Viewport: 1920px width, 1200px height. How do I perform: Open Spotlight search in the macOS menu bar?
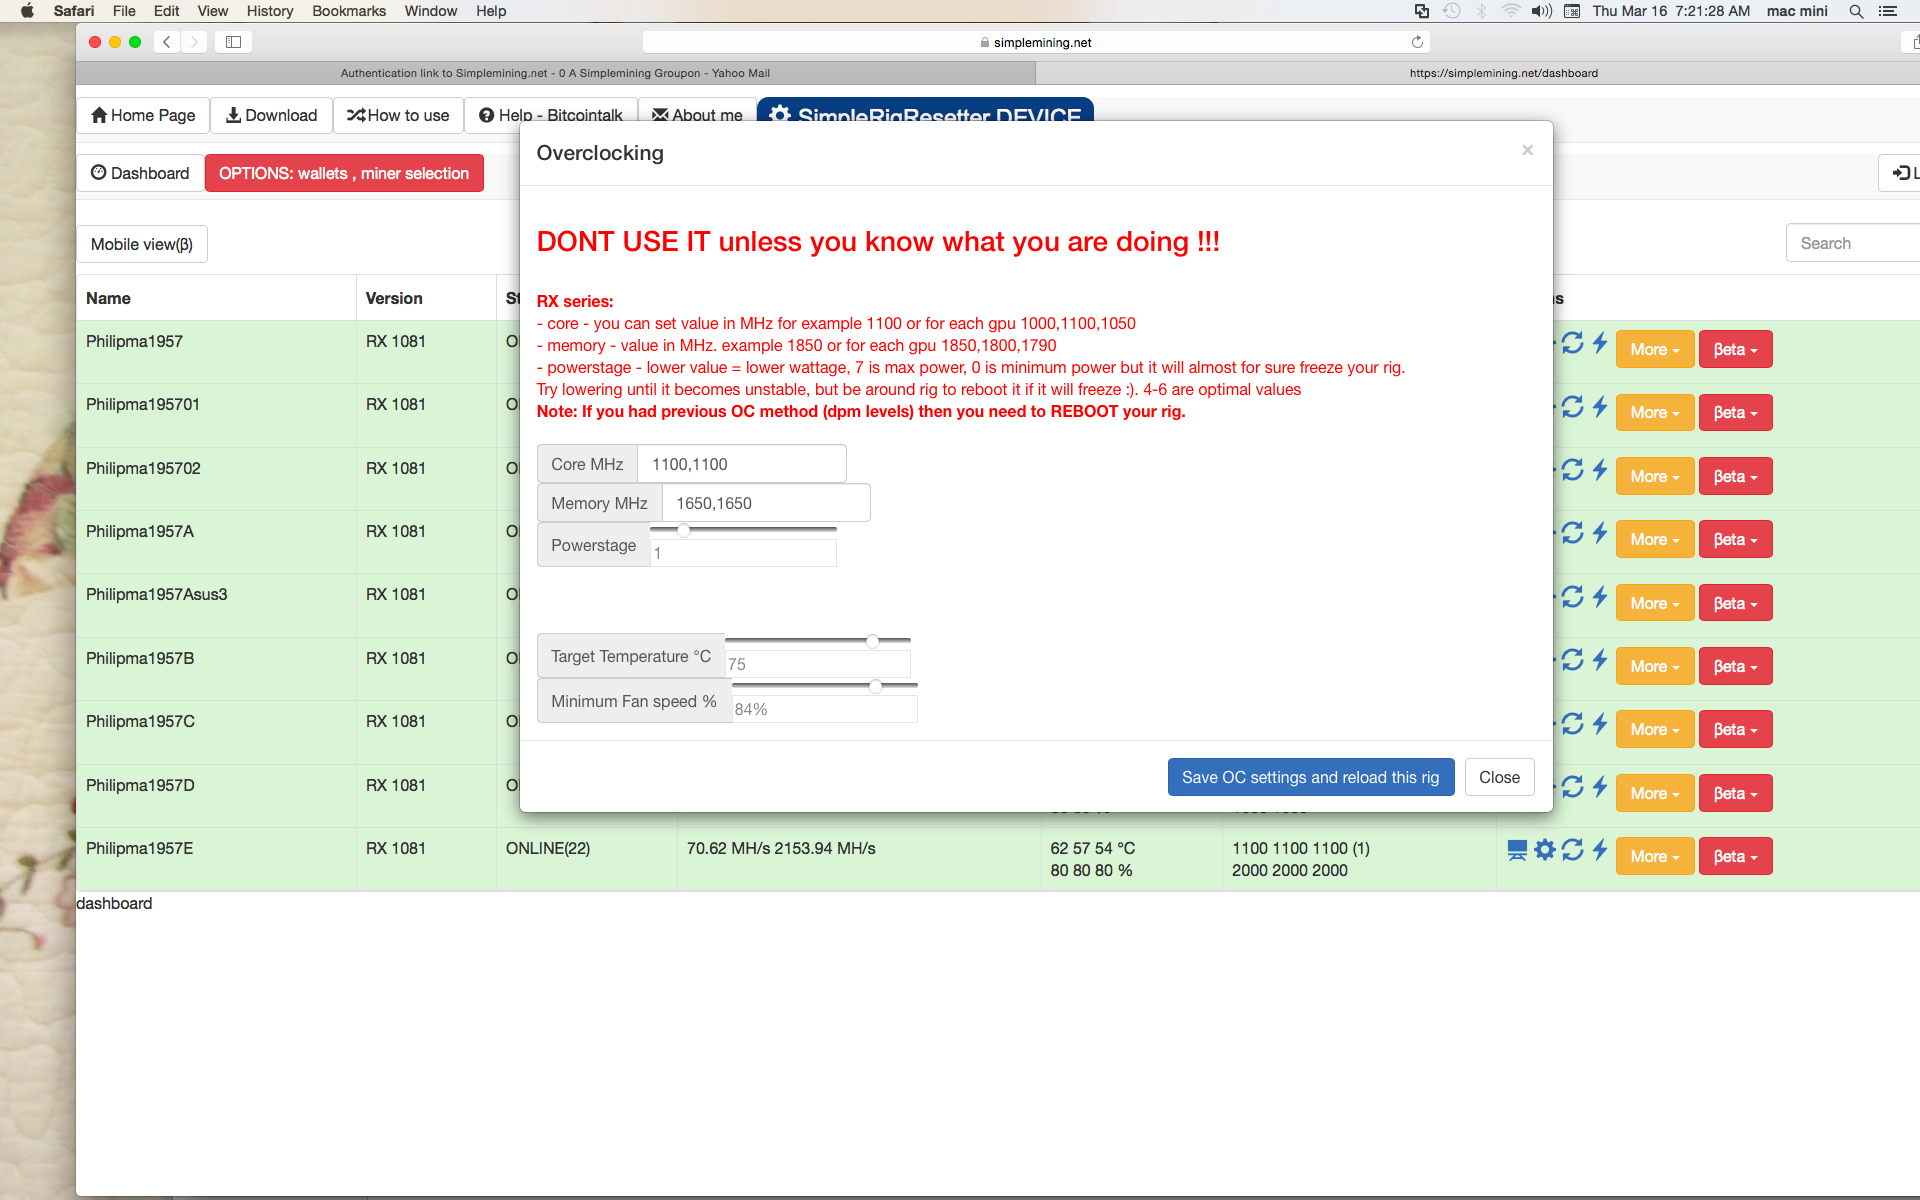pyautogui.click(x=1856, y=11)
